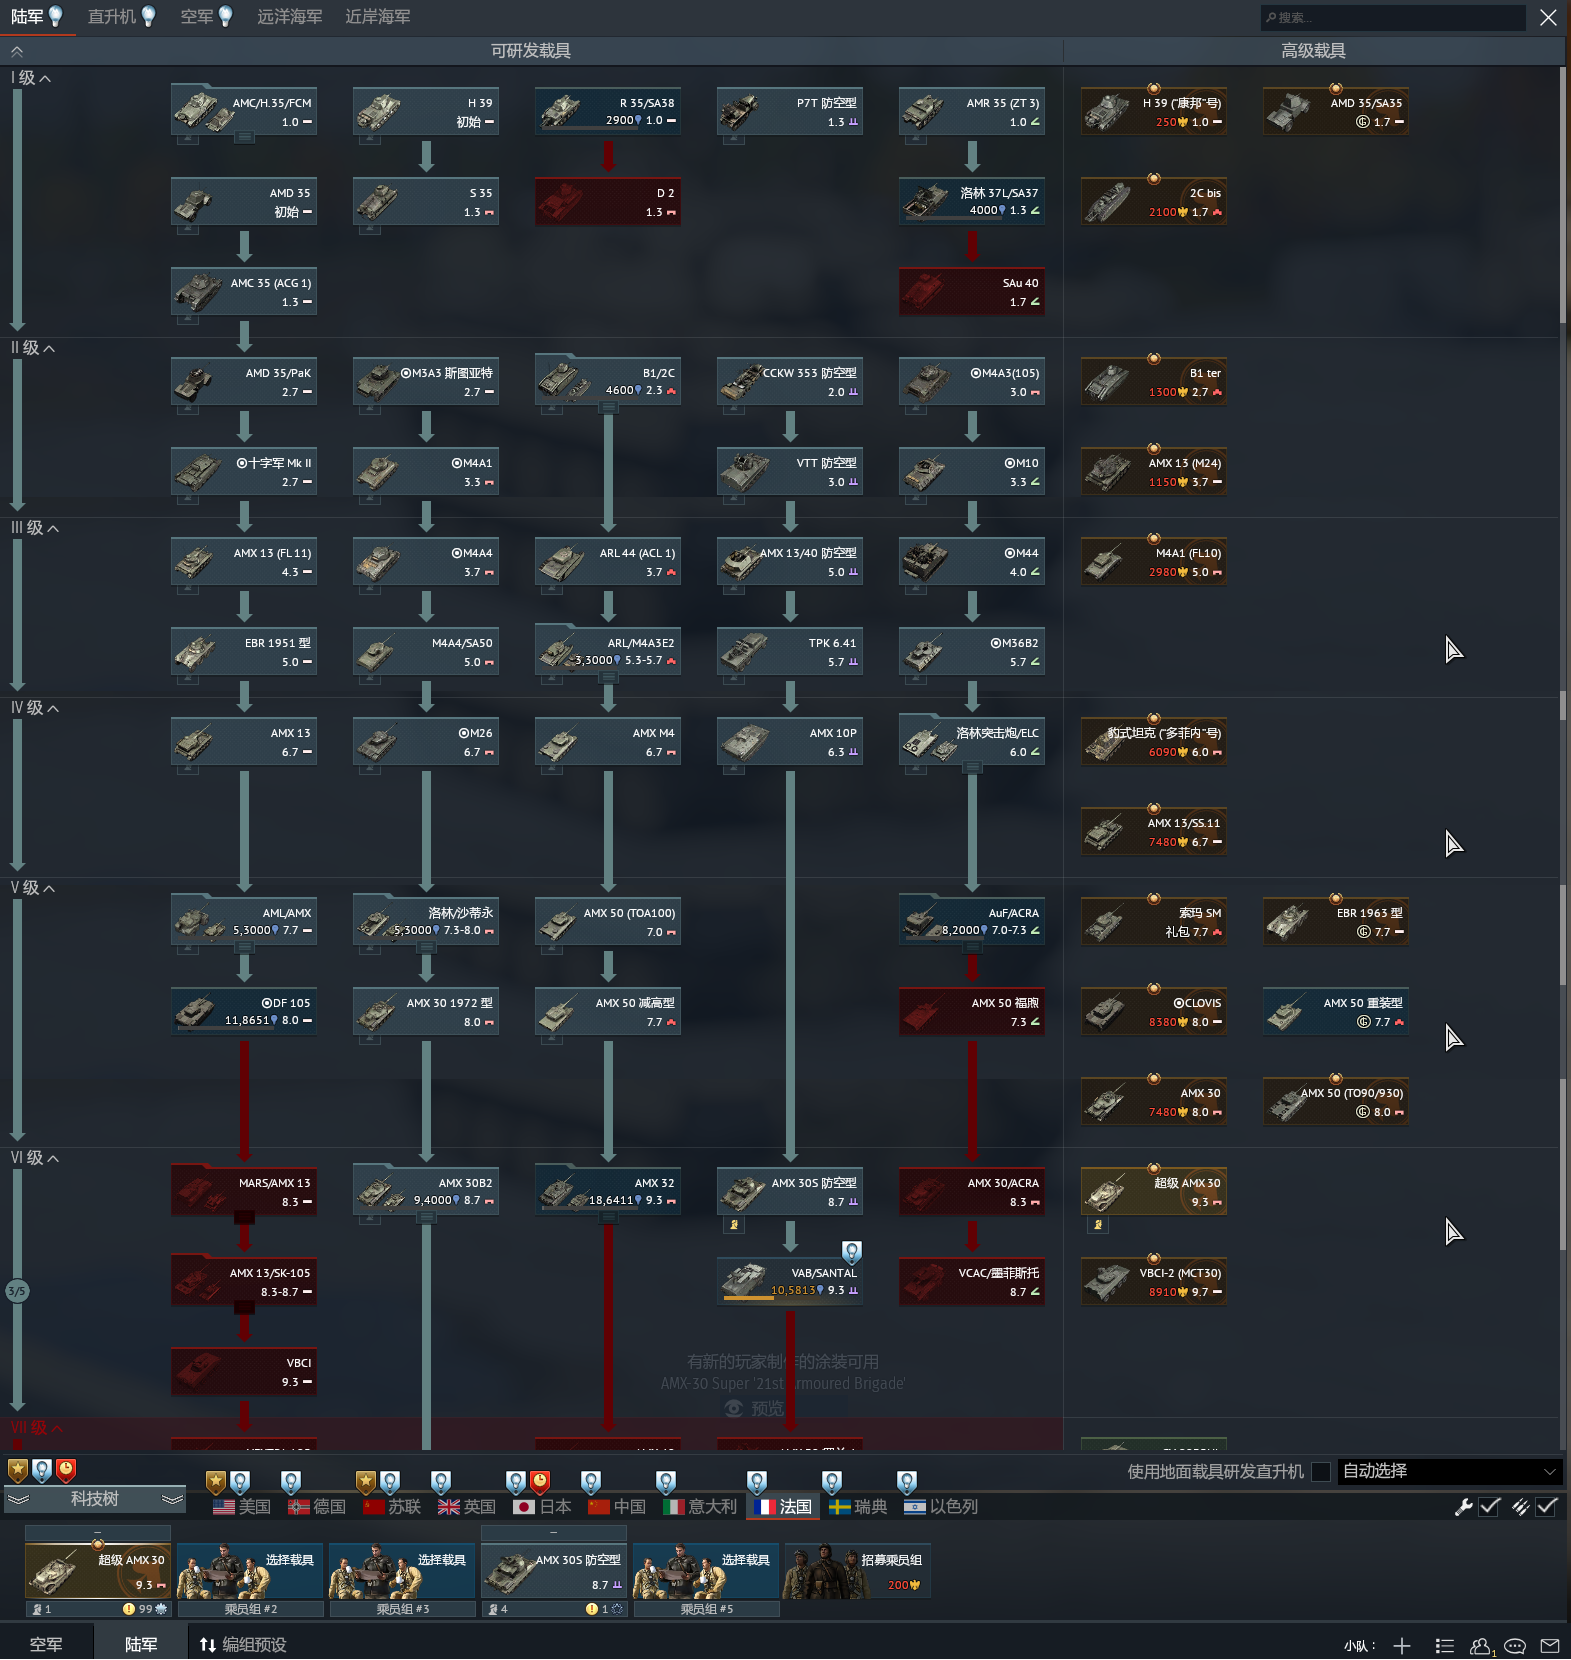The width and height of the screenshot is (1571, 1660).
Task: Collapse the I 级 rank section
Action: (x=31, y=78)
